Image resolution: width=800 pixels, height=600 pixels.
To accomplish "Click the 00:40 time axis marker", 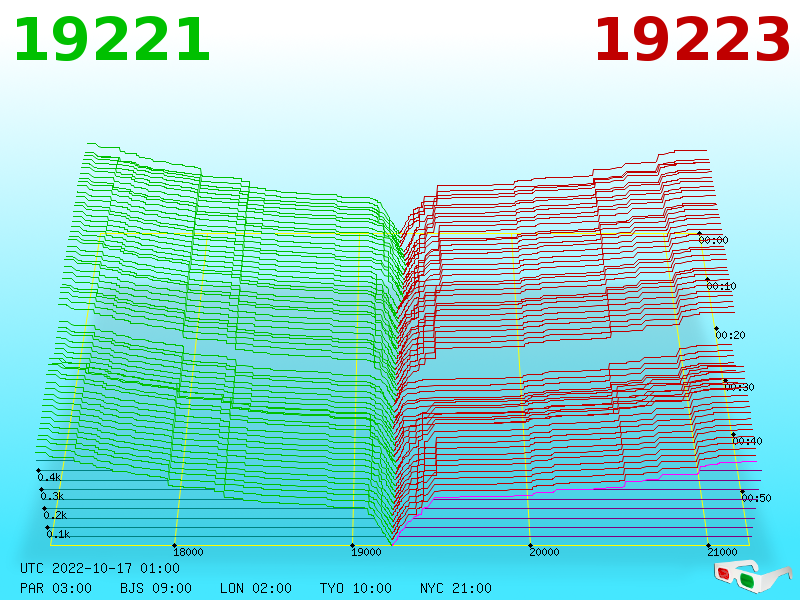I will pos(747,441).
